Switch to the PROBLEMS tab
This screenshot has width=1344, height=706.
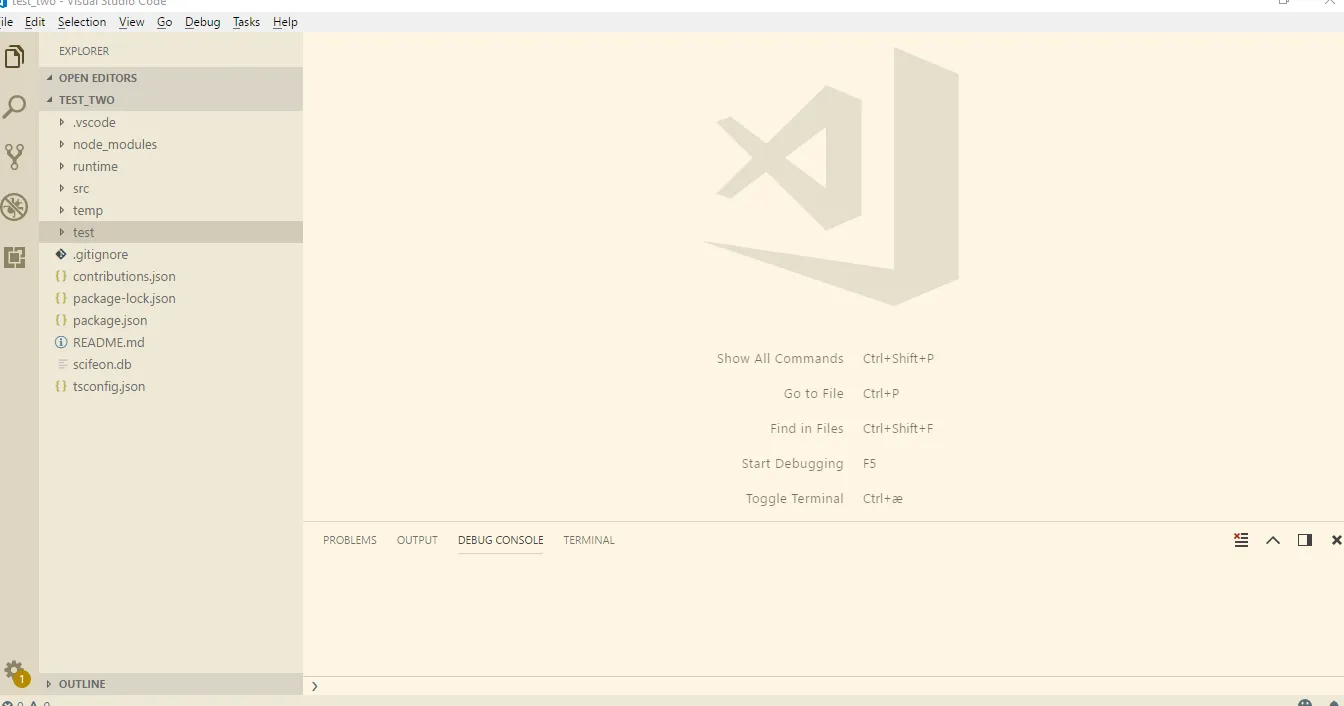coord(350,540)
